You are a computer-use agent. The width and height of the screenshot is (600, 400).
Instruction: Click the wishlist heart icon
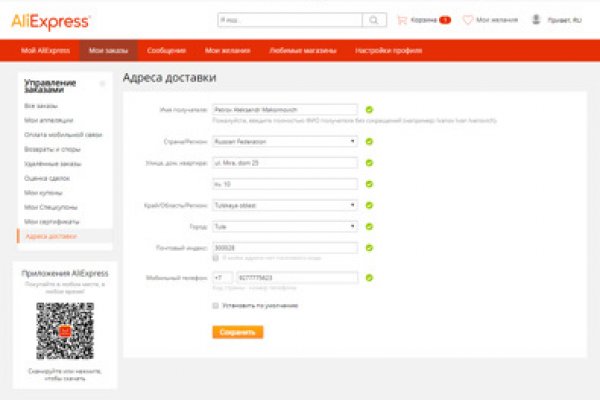[468, 19]
